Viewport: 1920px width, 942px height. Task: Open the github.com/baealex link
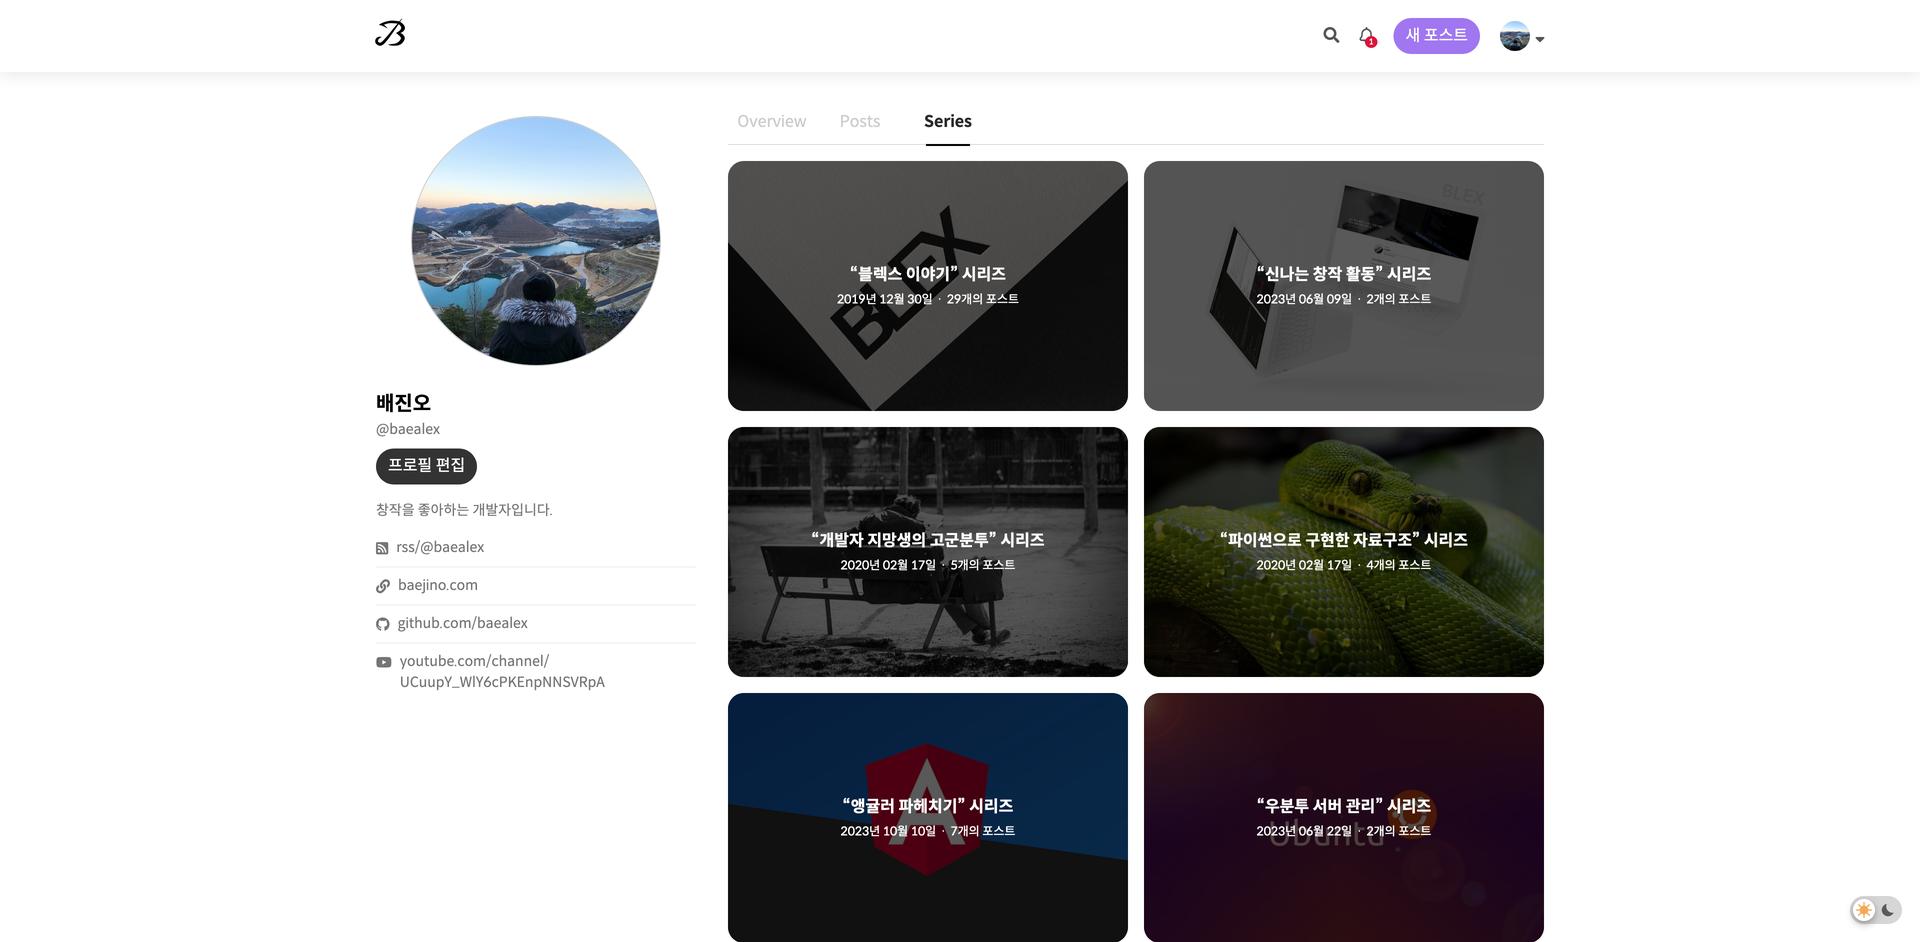462,623
